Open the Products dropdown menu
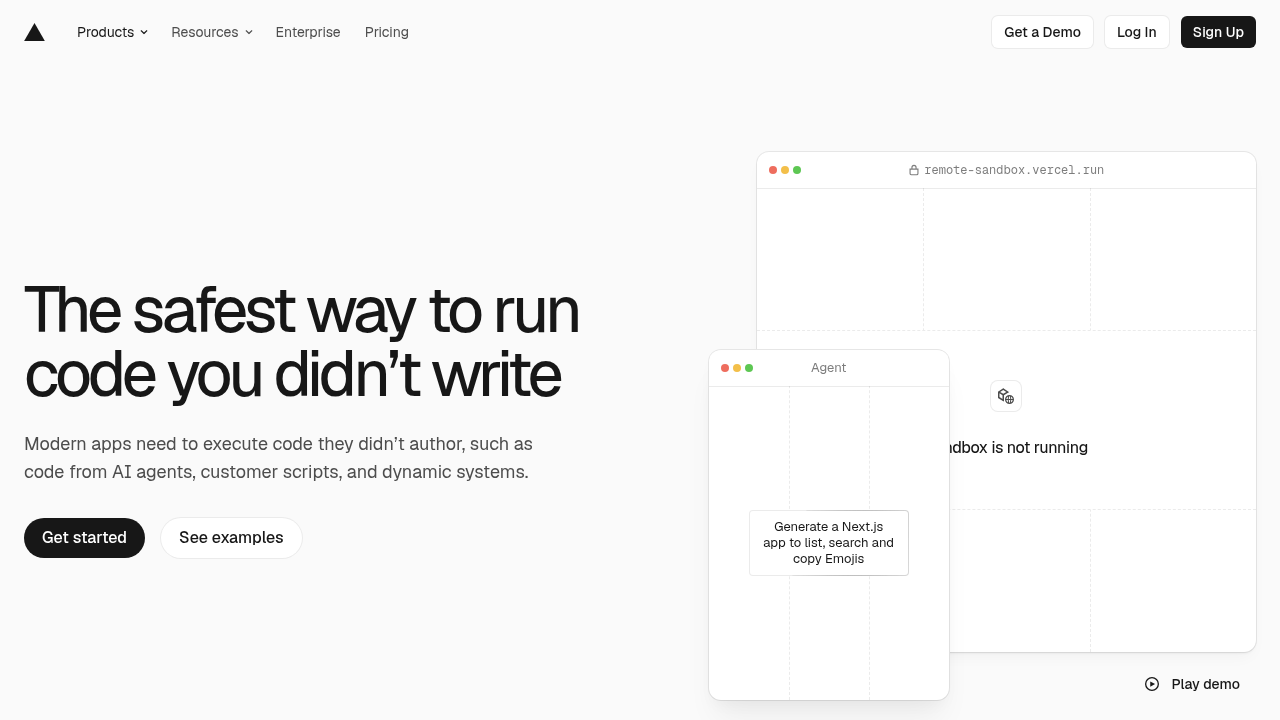The height and width of the screenshot is (720, 1280). tap(112, 32)
